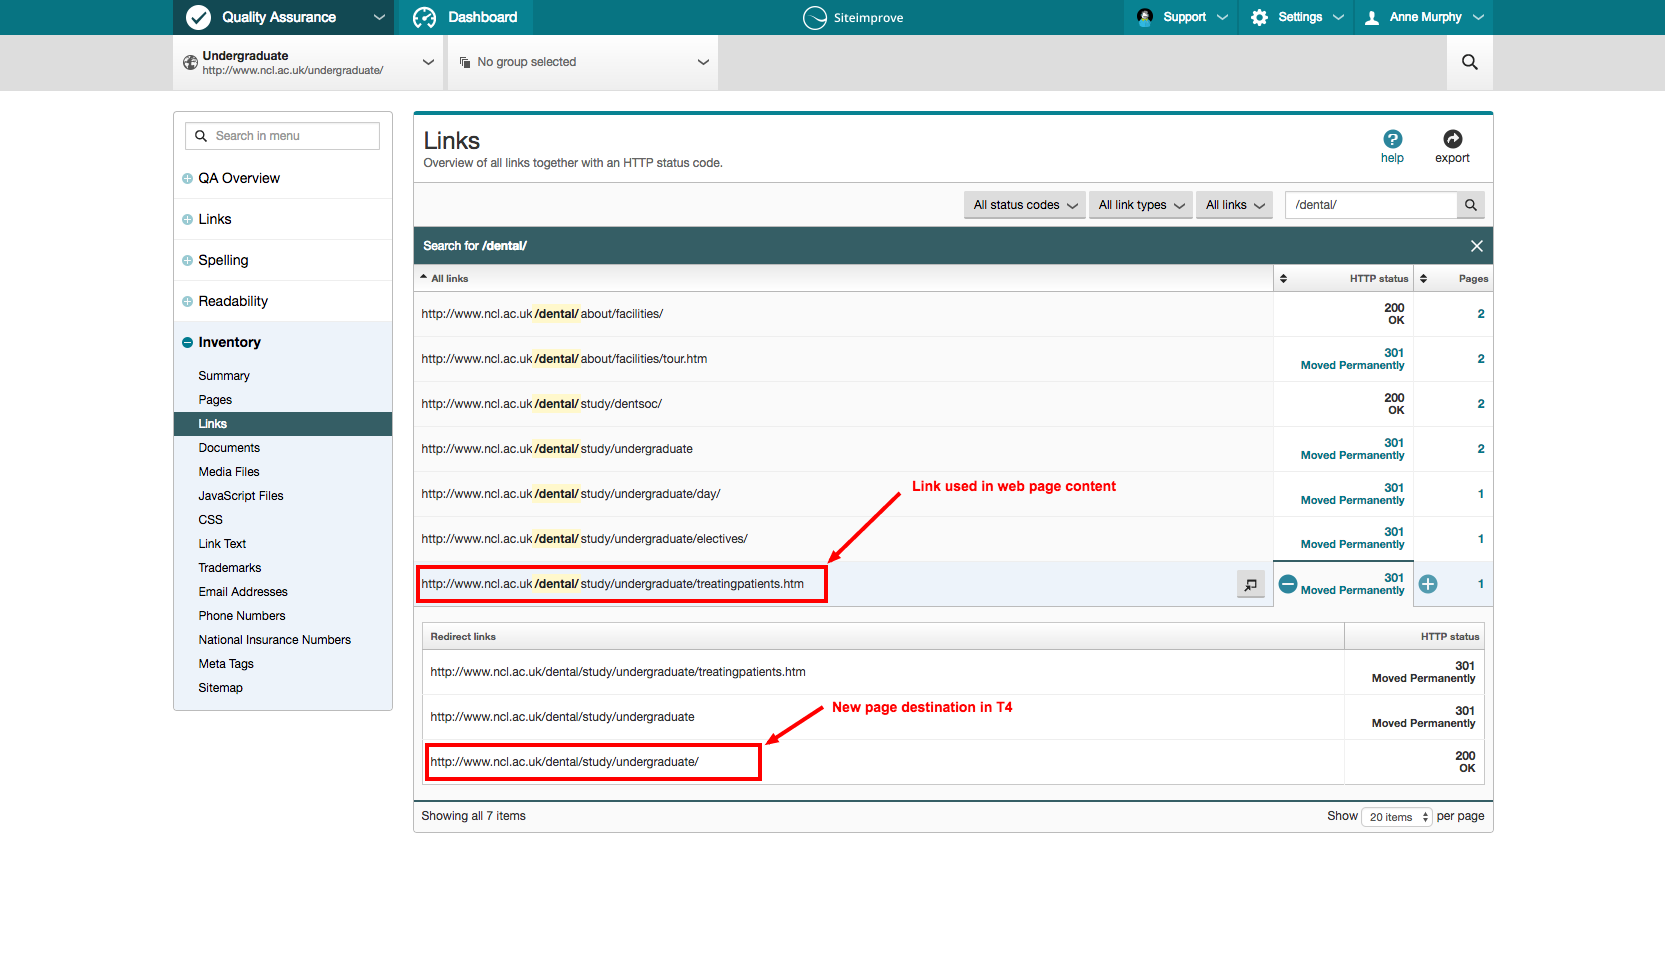Click the comment icon on treatingpatients row
The height and width of the screenshot is (961, 1665).
point(1250,585)
